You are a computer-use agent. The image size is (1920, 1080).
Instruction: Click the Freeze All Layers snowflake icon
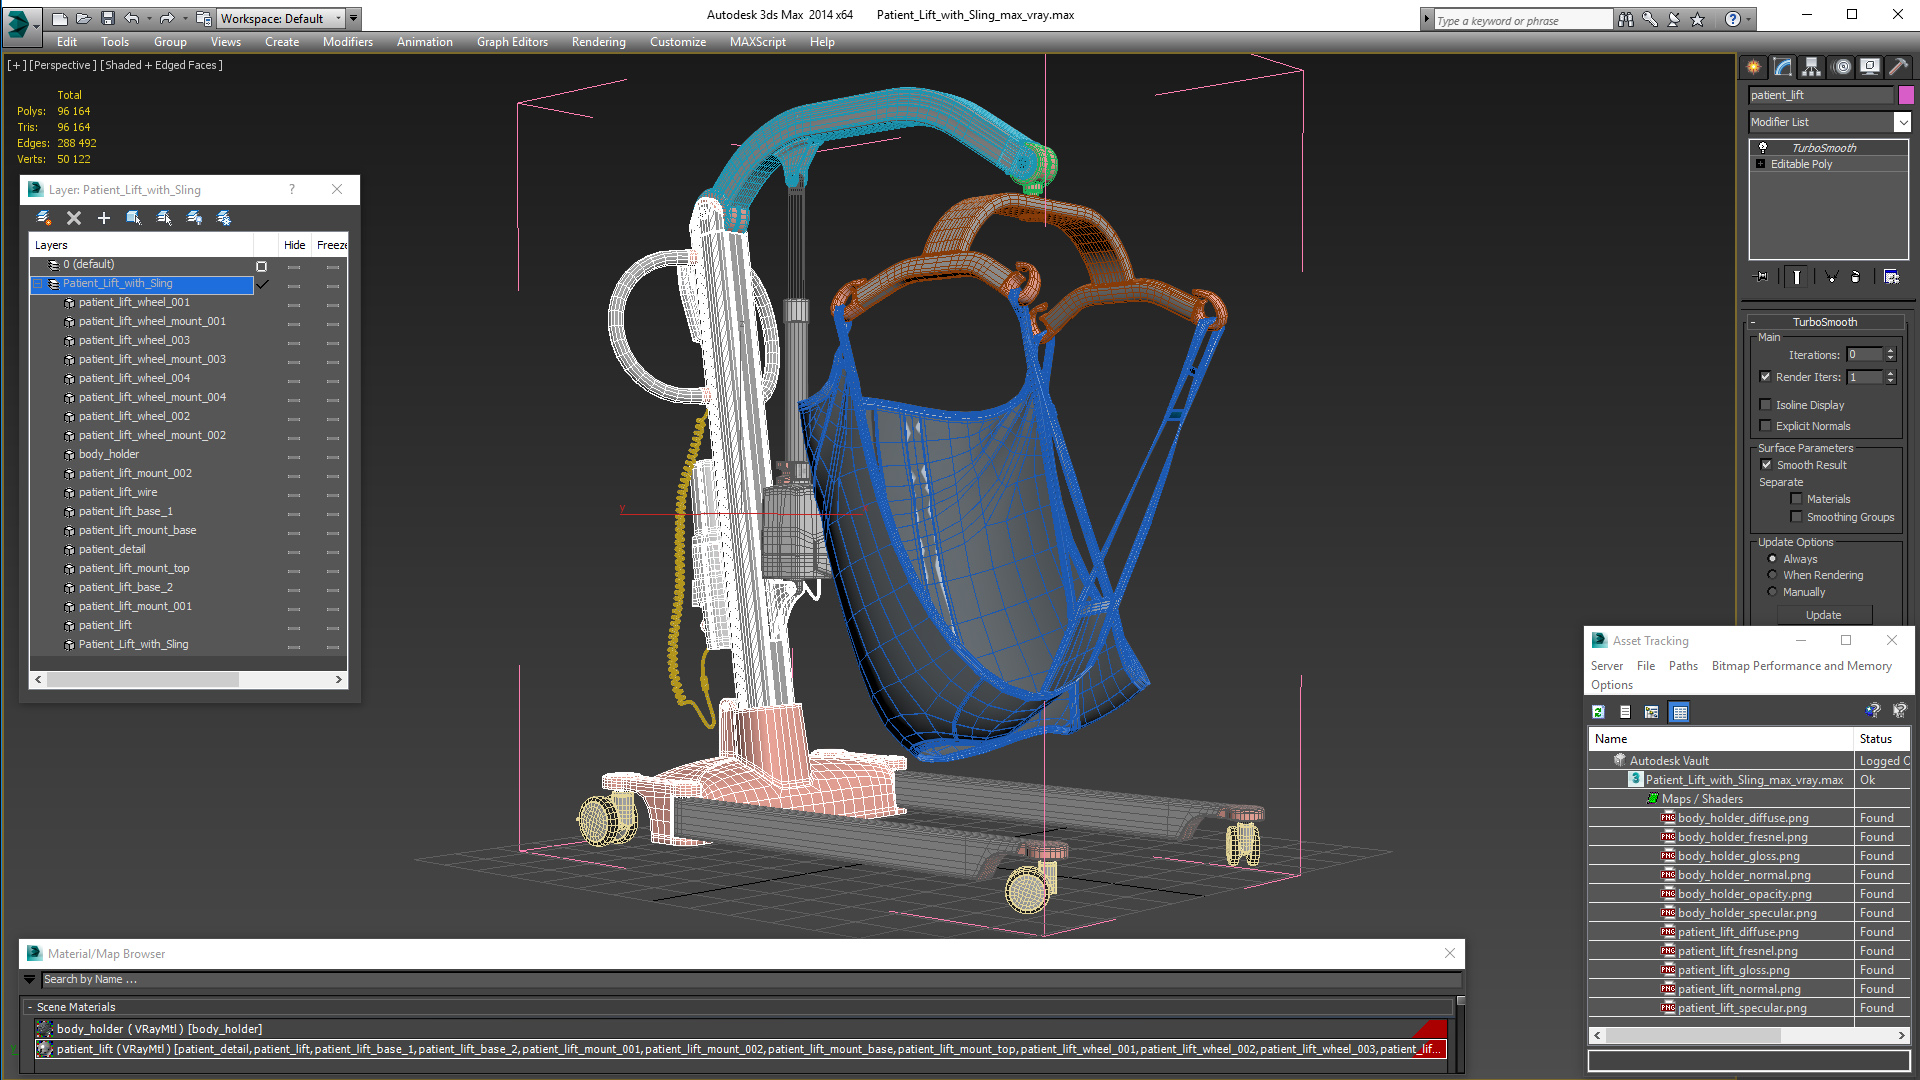point(224,218)
